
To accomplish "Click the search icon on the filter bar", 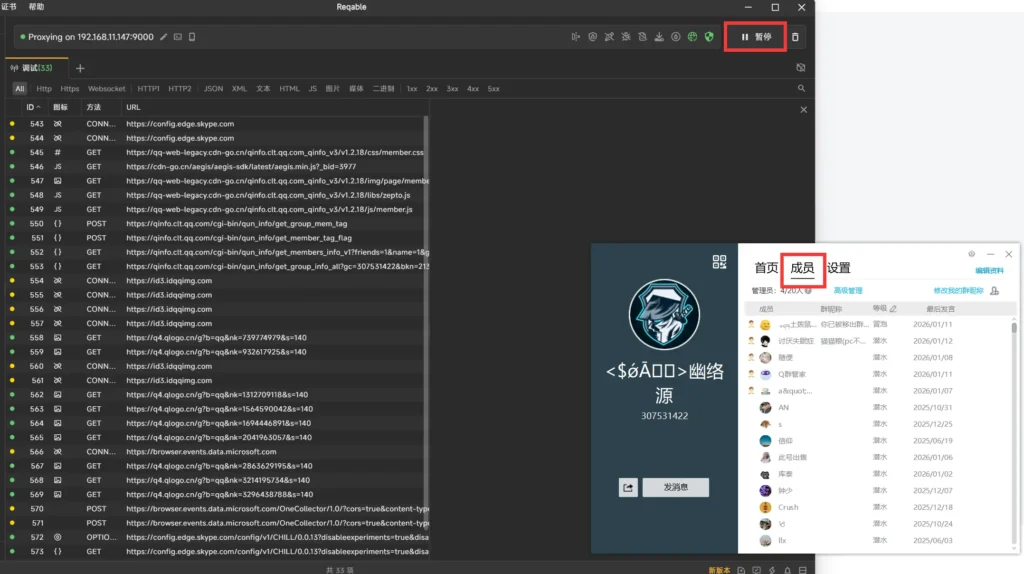I will [801, 88].
